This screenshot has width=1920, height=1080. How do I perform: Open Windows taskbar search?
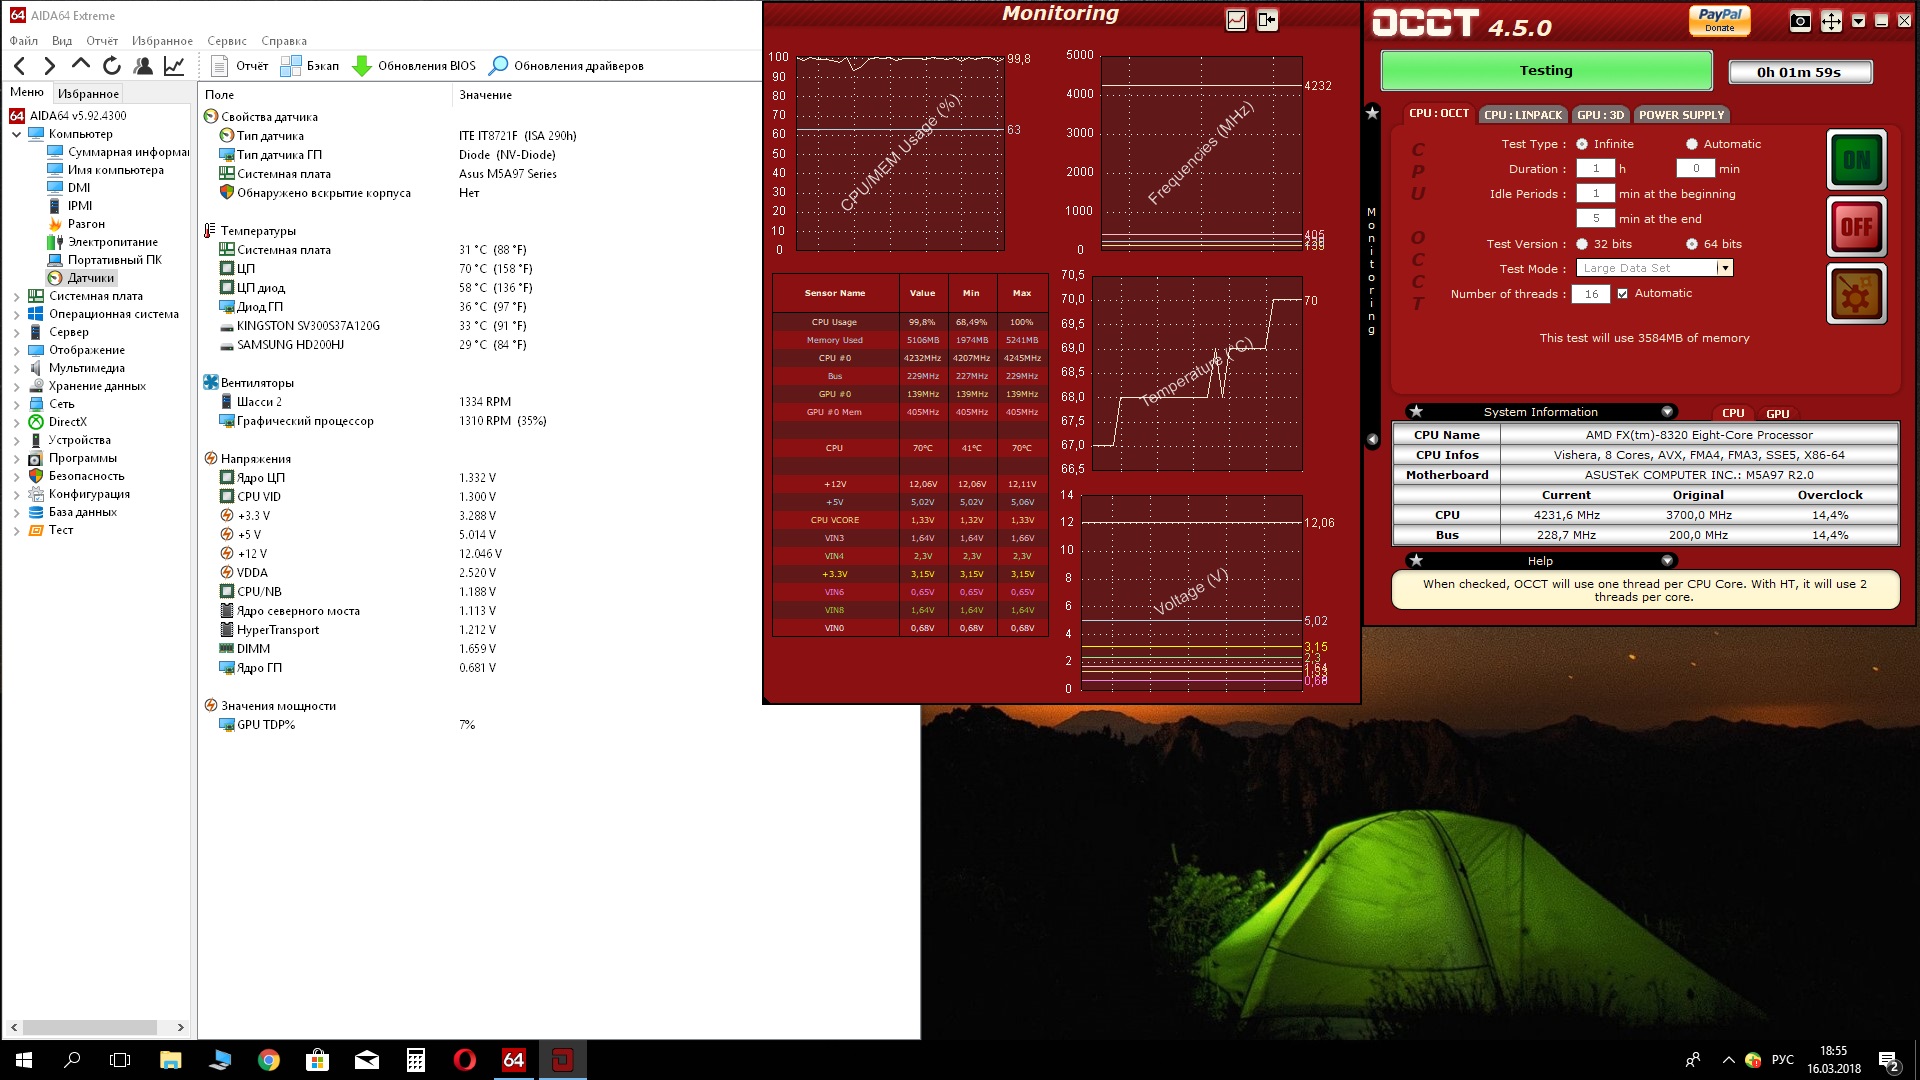[72, 1060]
